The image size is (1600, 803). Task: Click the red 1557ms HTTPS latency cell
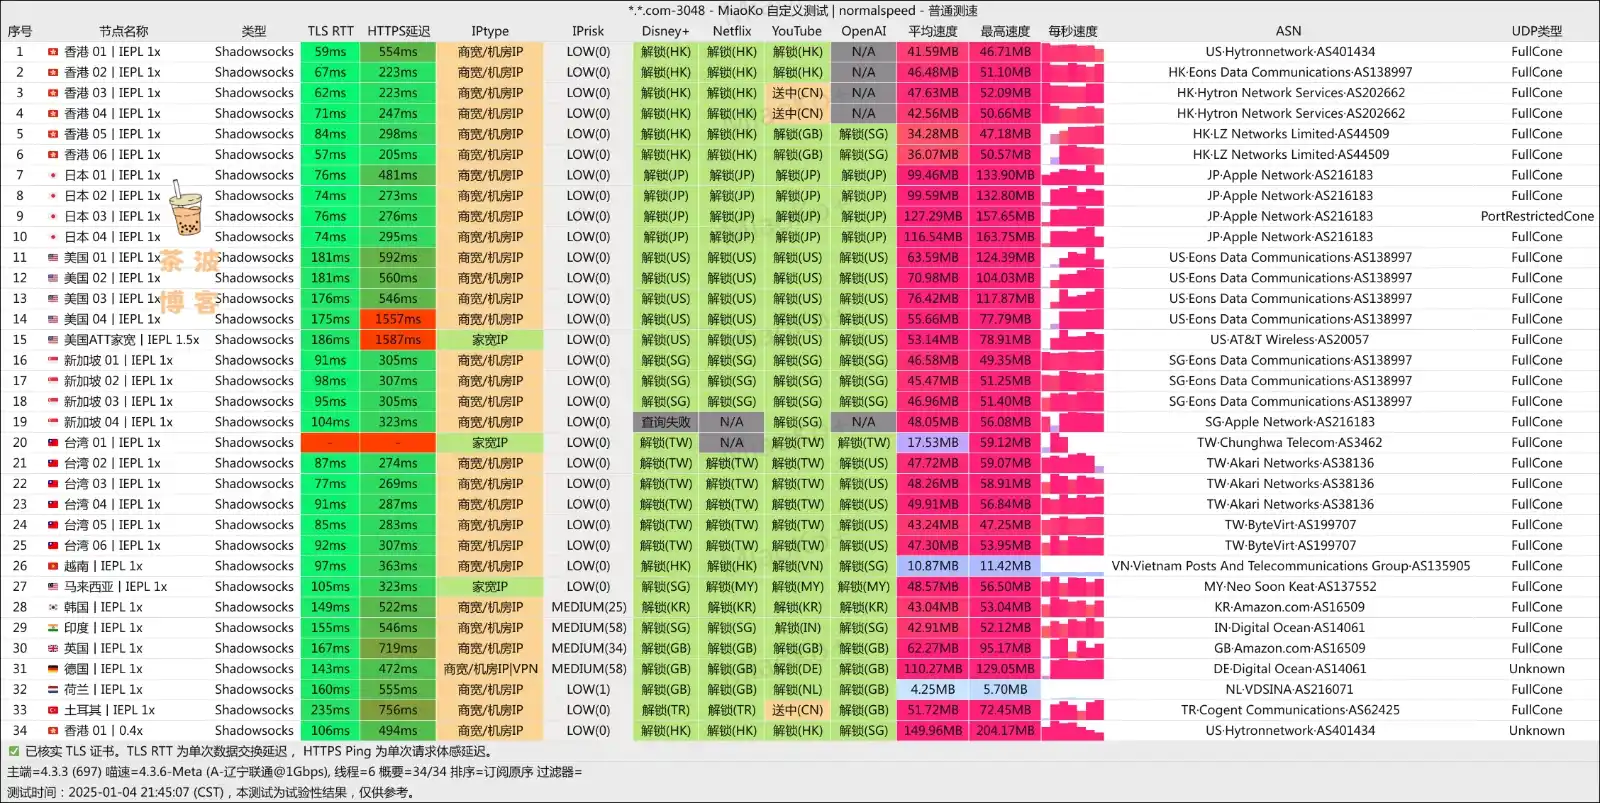[x=398, y=319]
